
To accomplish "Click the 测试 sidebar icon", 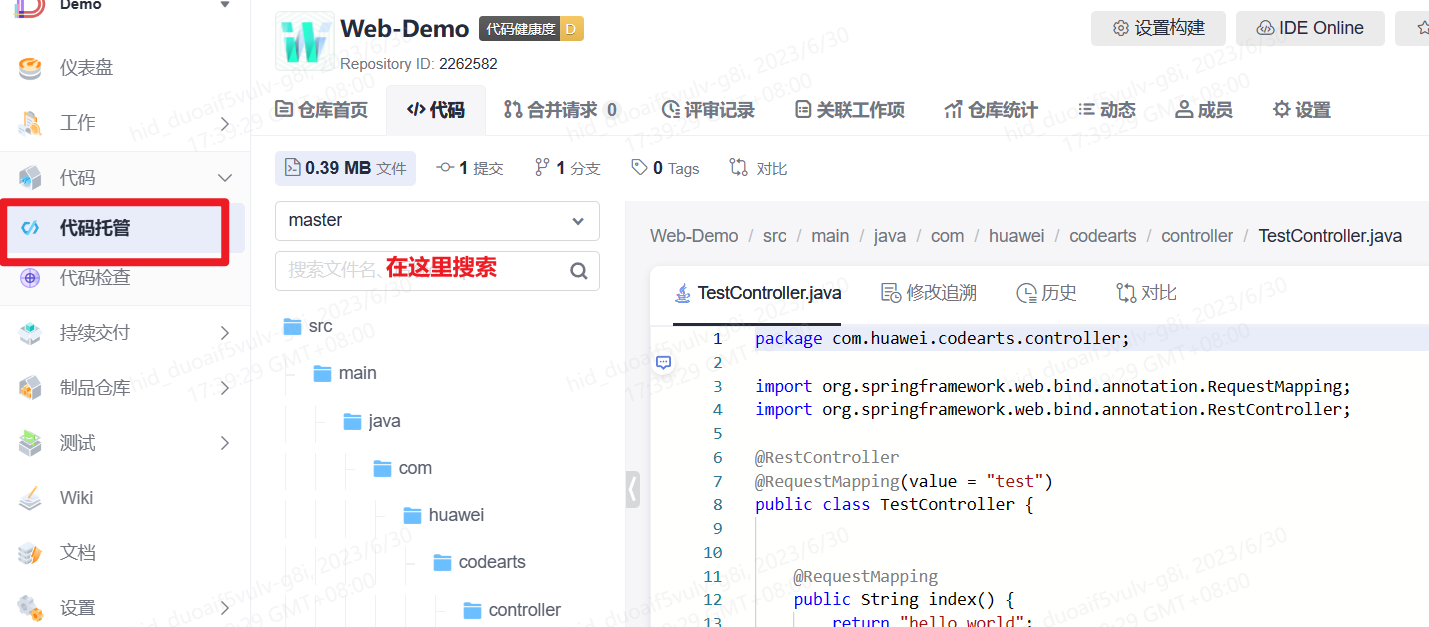I will point(31,443).
